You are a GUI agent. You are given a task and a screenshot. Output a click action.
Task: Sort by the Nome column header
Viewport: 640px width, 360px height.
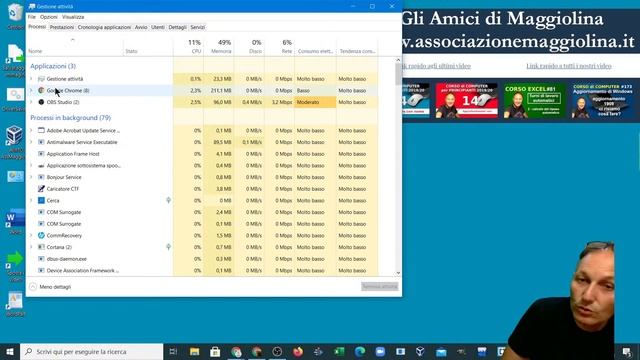pyautogui.click(x=75, y=47)
